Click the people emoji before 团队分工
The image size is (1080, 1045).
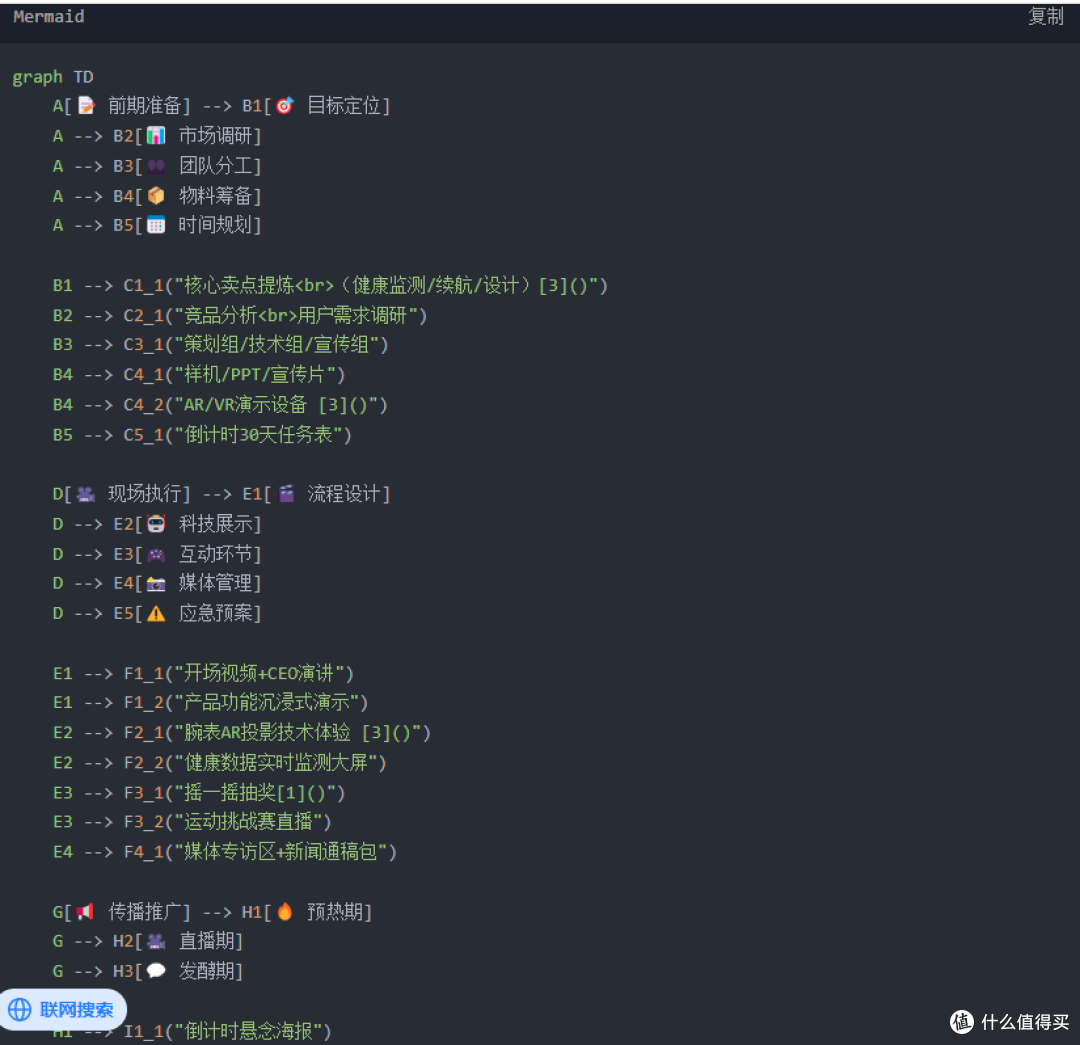tap(156, 166)
